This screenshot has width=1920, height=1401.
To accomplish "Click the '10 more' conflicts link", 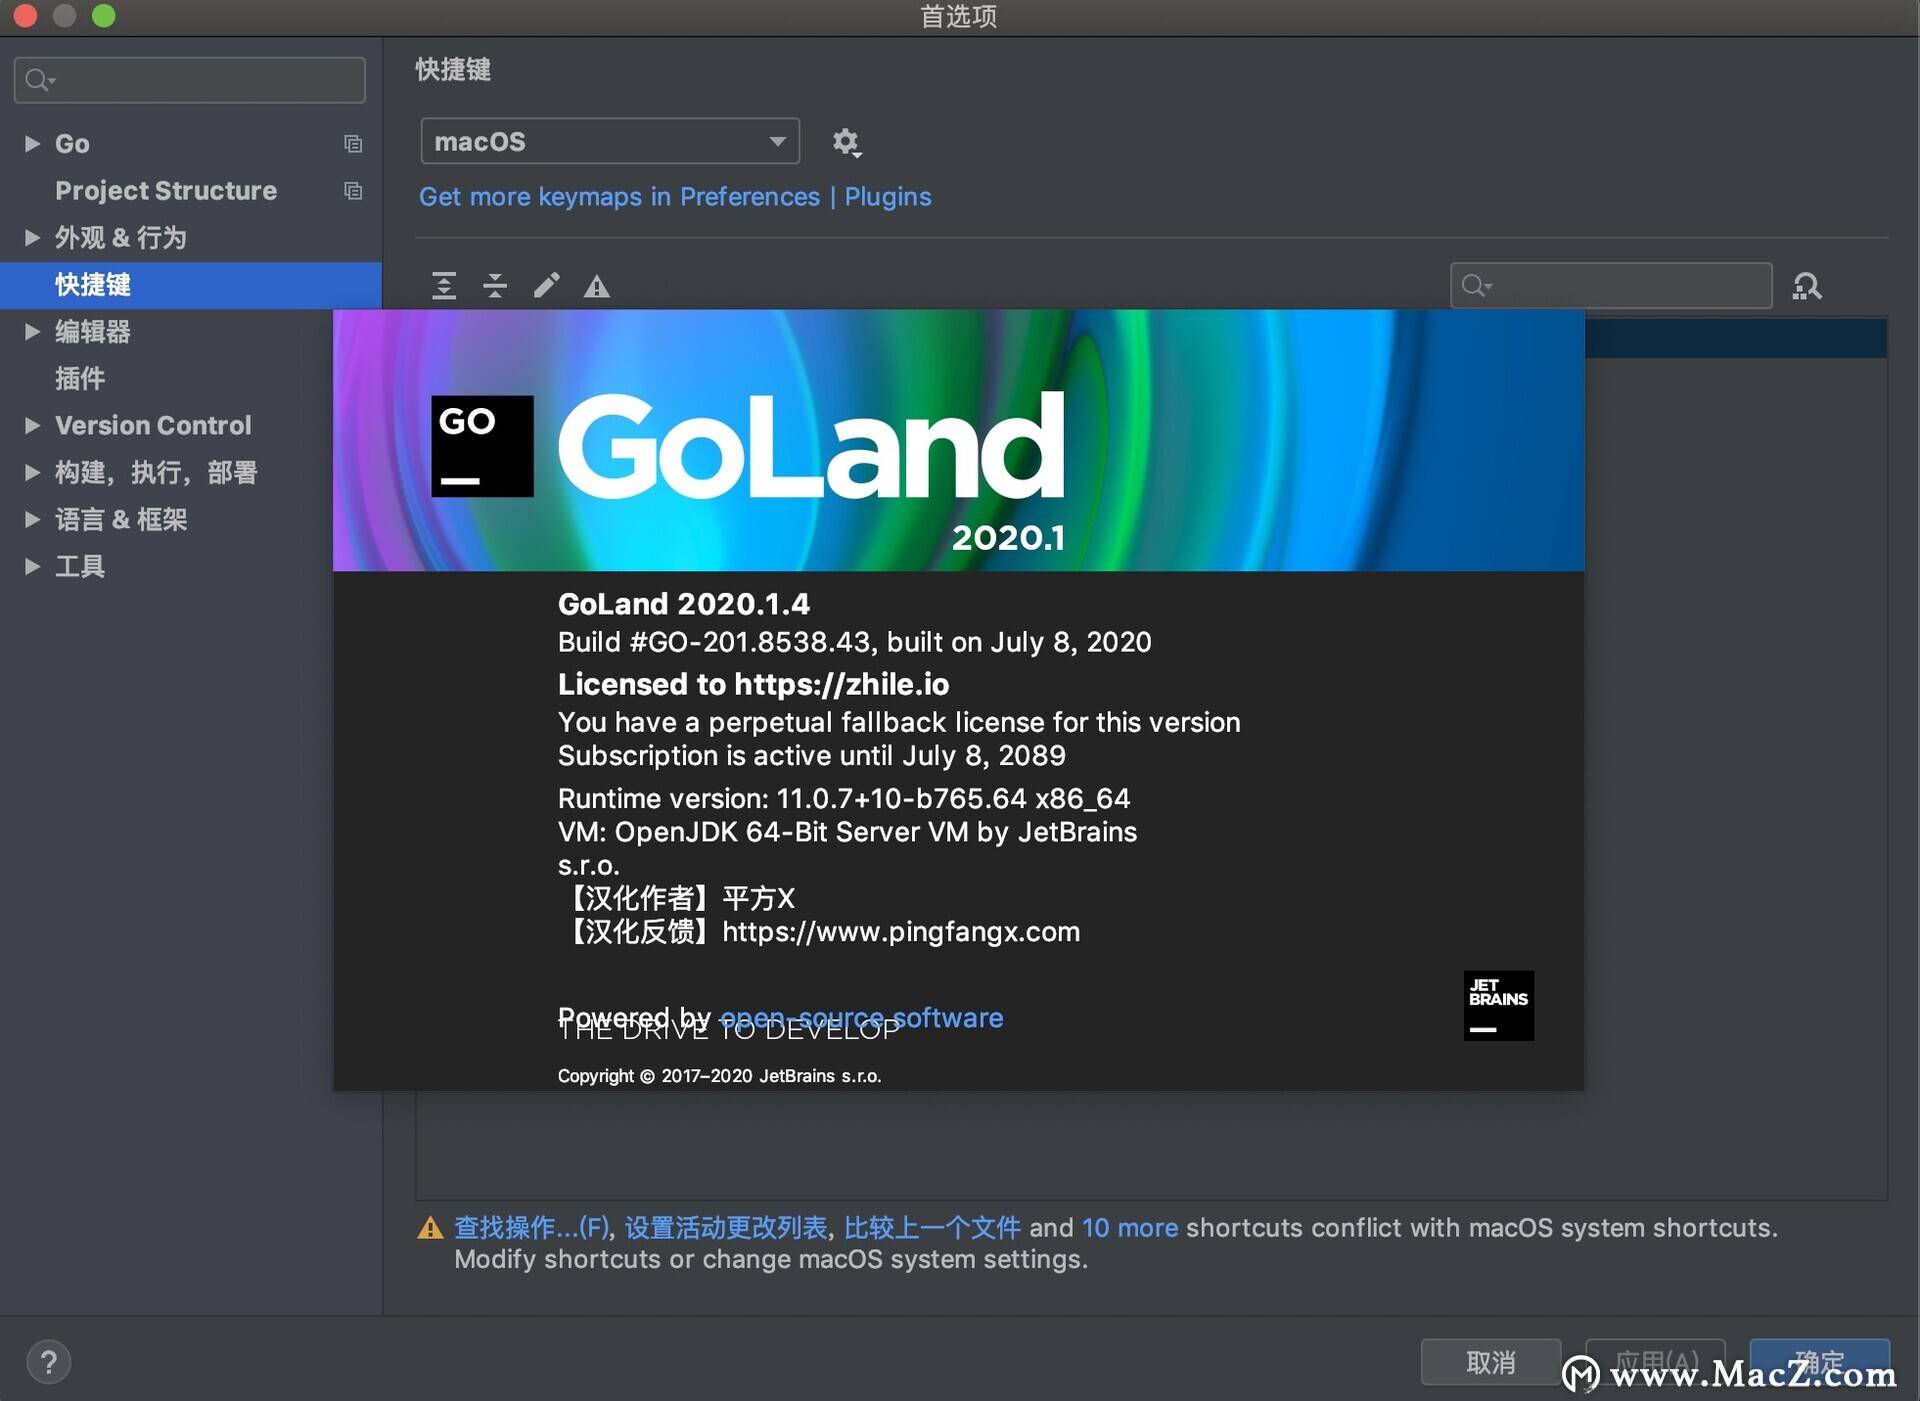I will click(x=1129, y=1227).
